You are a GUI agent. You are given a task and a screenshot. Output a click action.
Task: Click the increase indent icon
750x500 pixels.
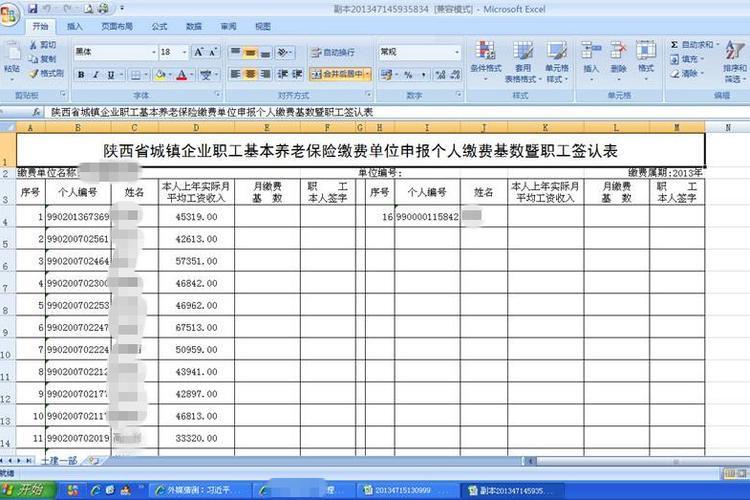pyautogui.click(x=297, y=74)
